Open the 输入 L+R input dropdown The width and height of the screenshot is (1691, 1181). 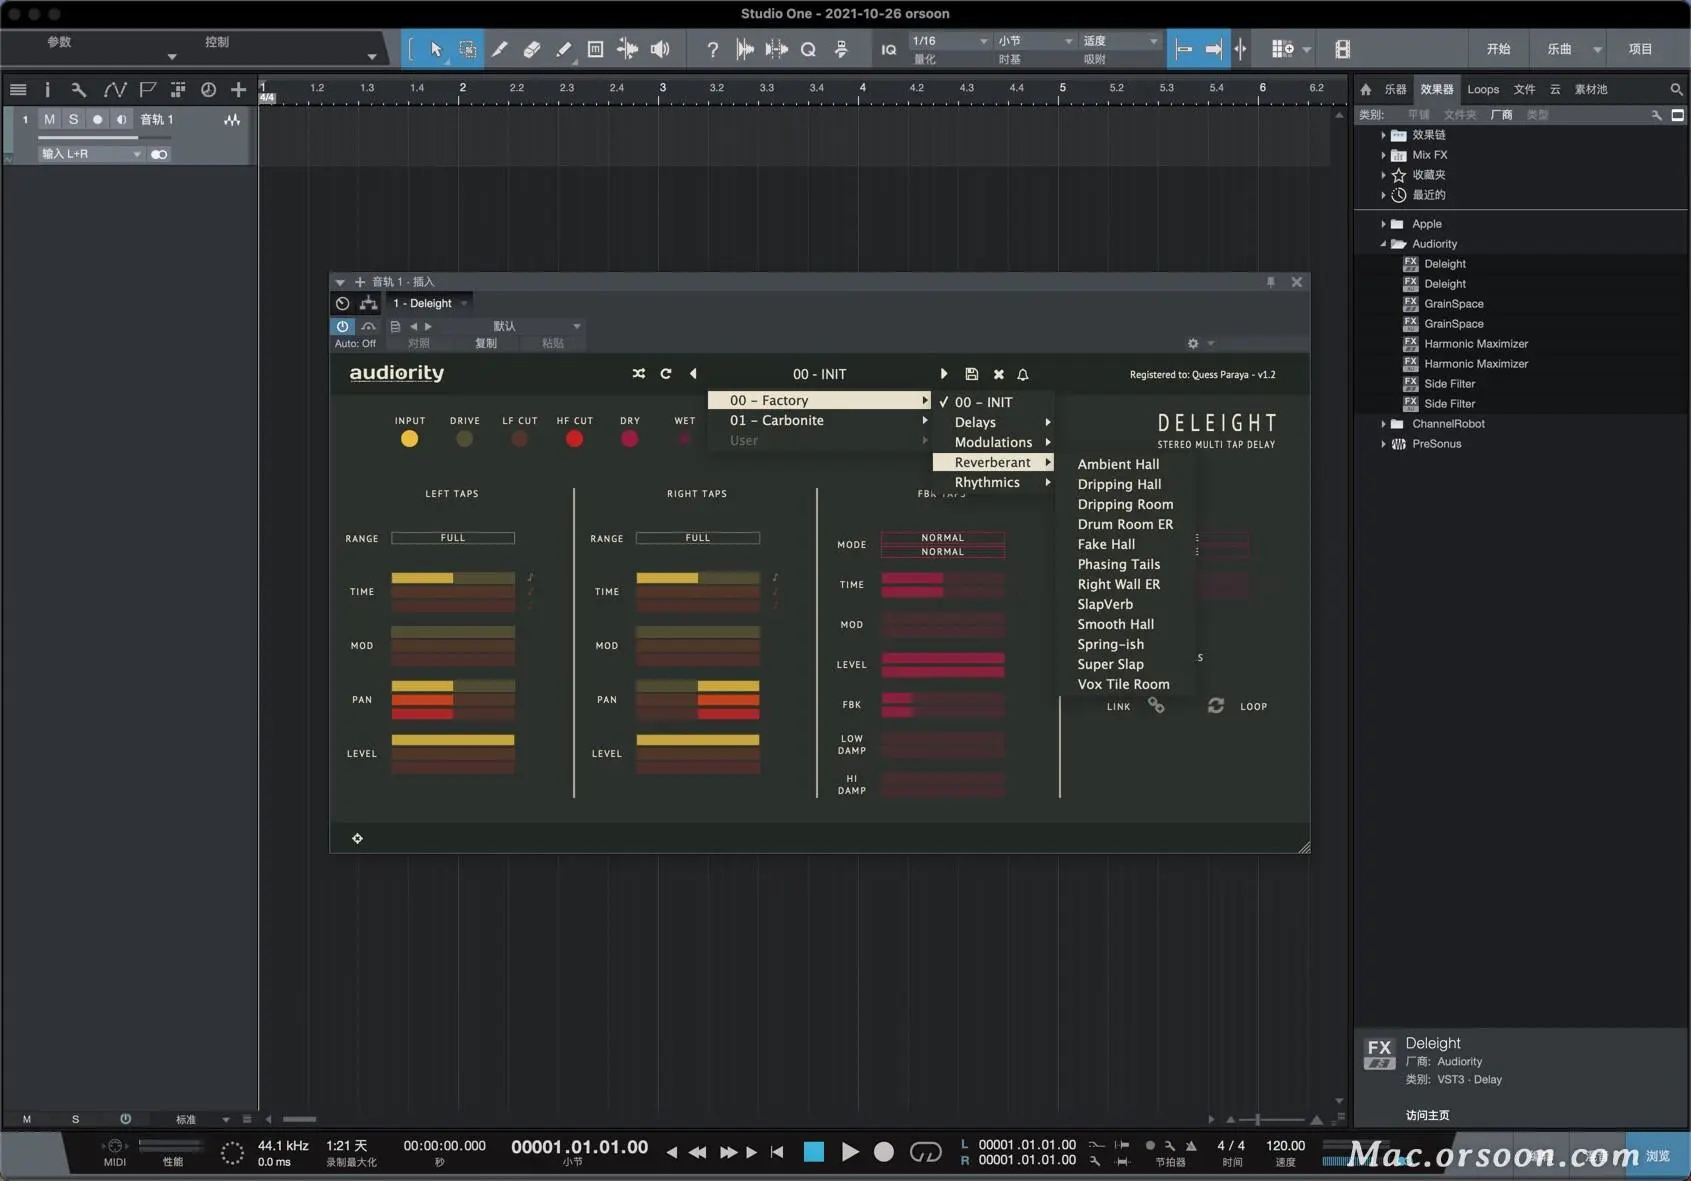pyautogui.click(x=91, y=154)
